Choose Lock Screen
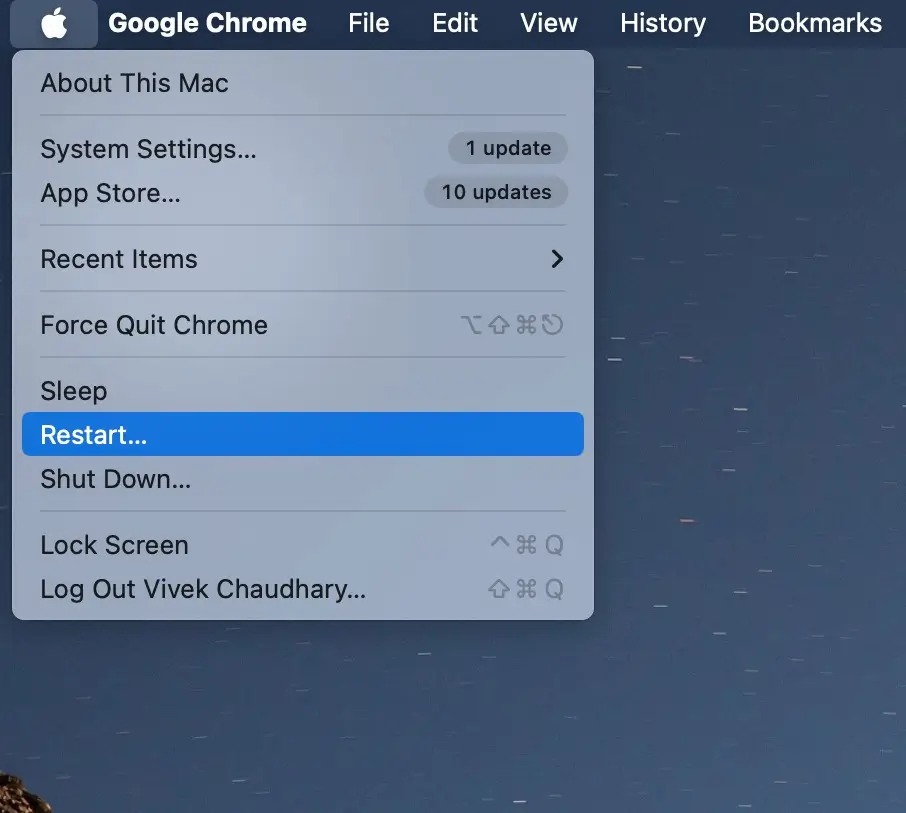 303,544
